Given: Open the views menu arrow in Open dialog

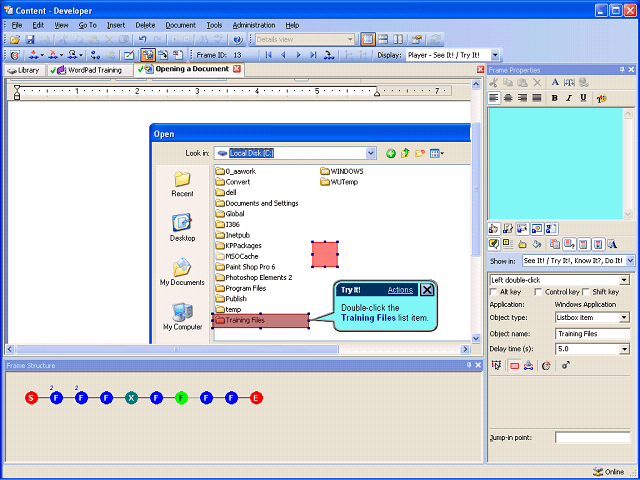Looking at the screenshot, I should click(442, 153).
